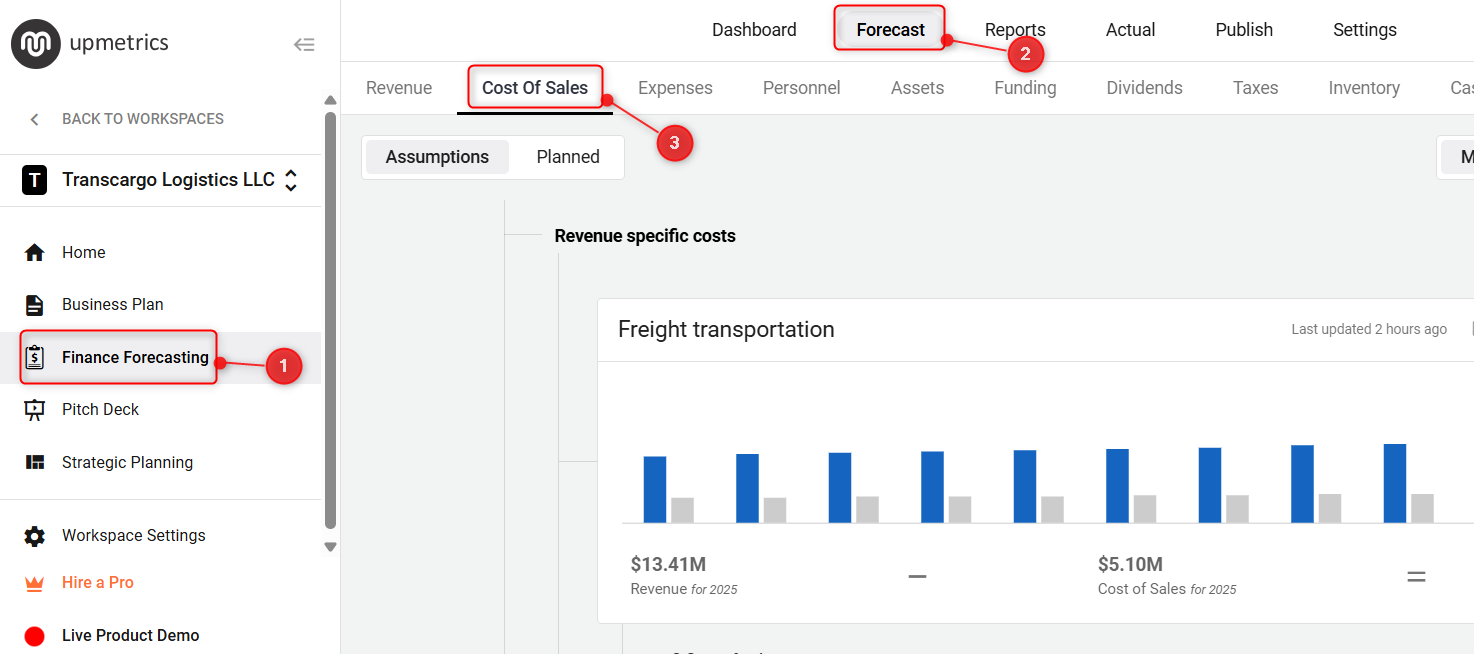Open the Home page
The image size is (1474, 654).
pos(84,253)
